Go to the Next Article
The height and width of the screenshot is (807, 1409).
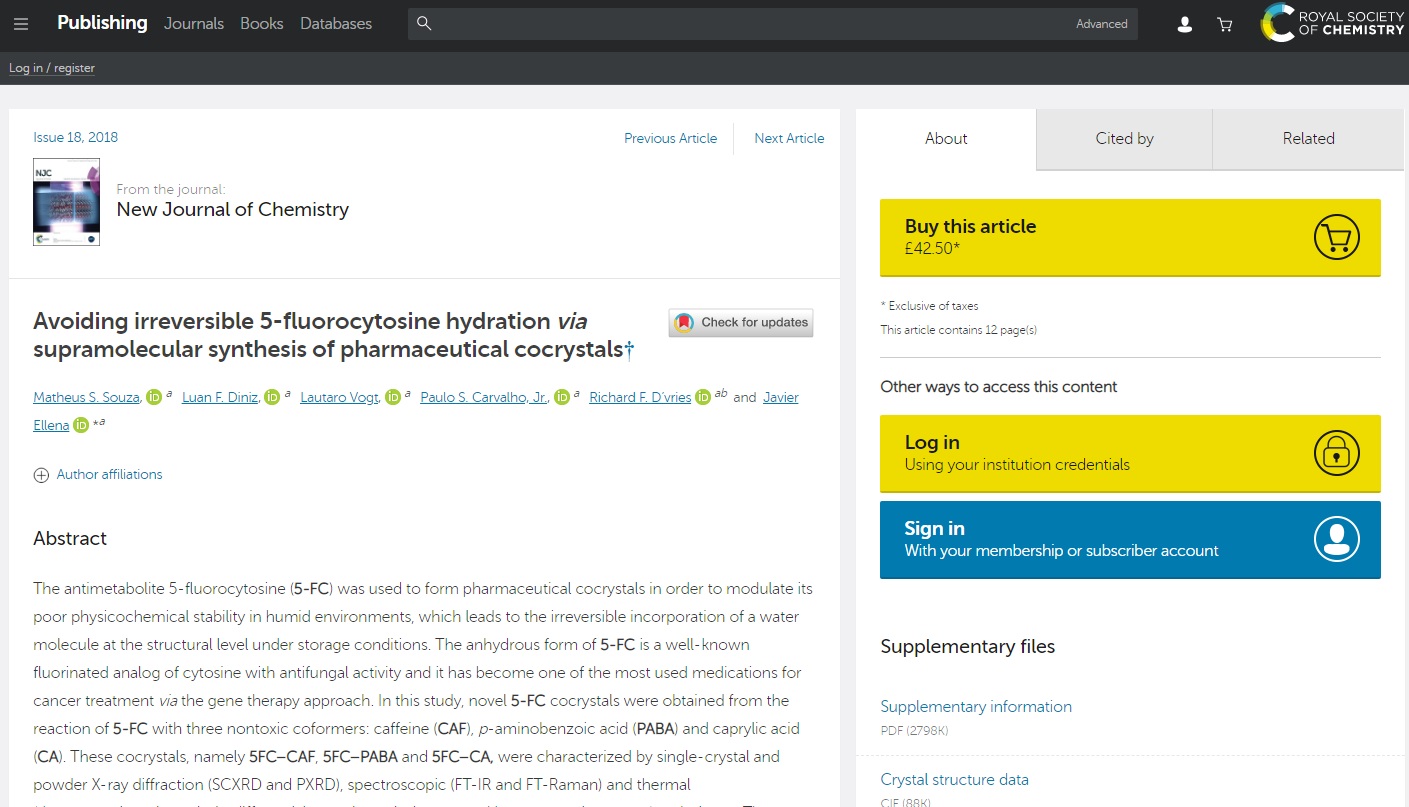[789, 139]
